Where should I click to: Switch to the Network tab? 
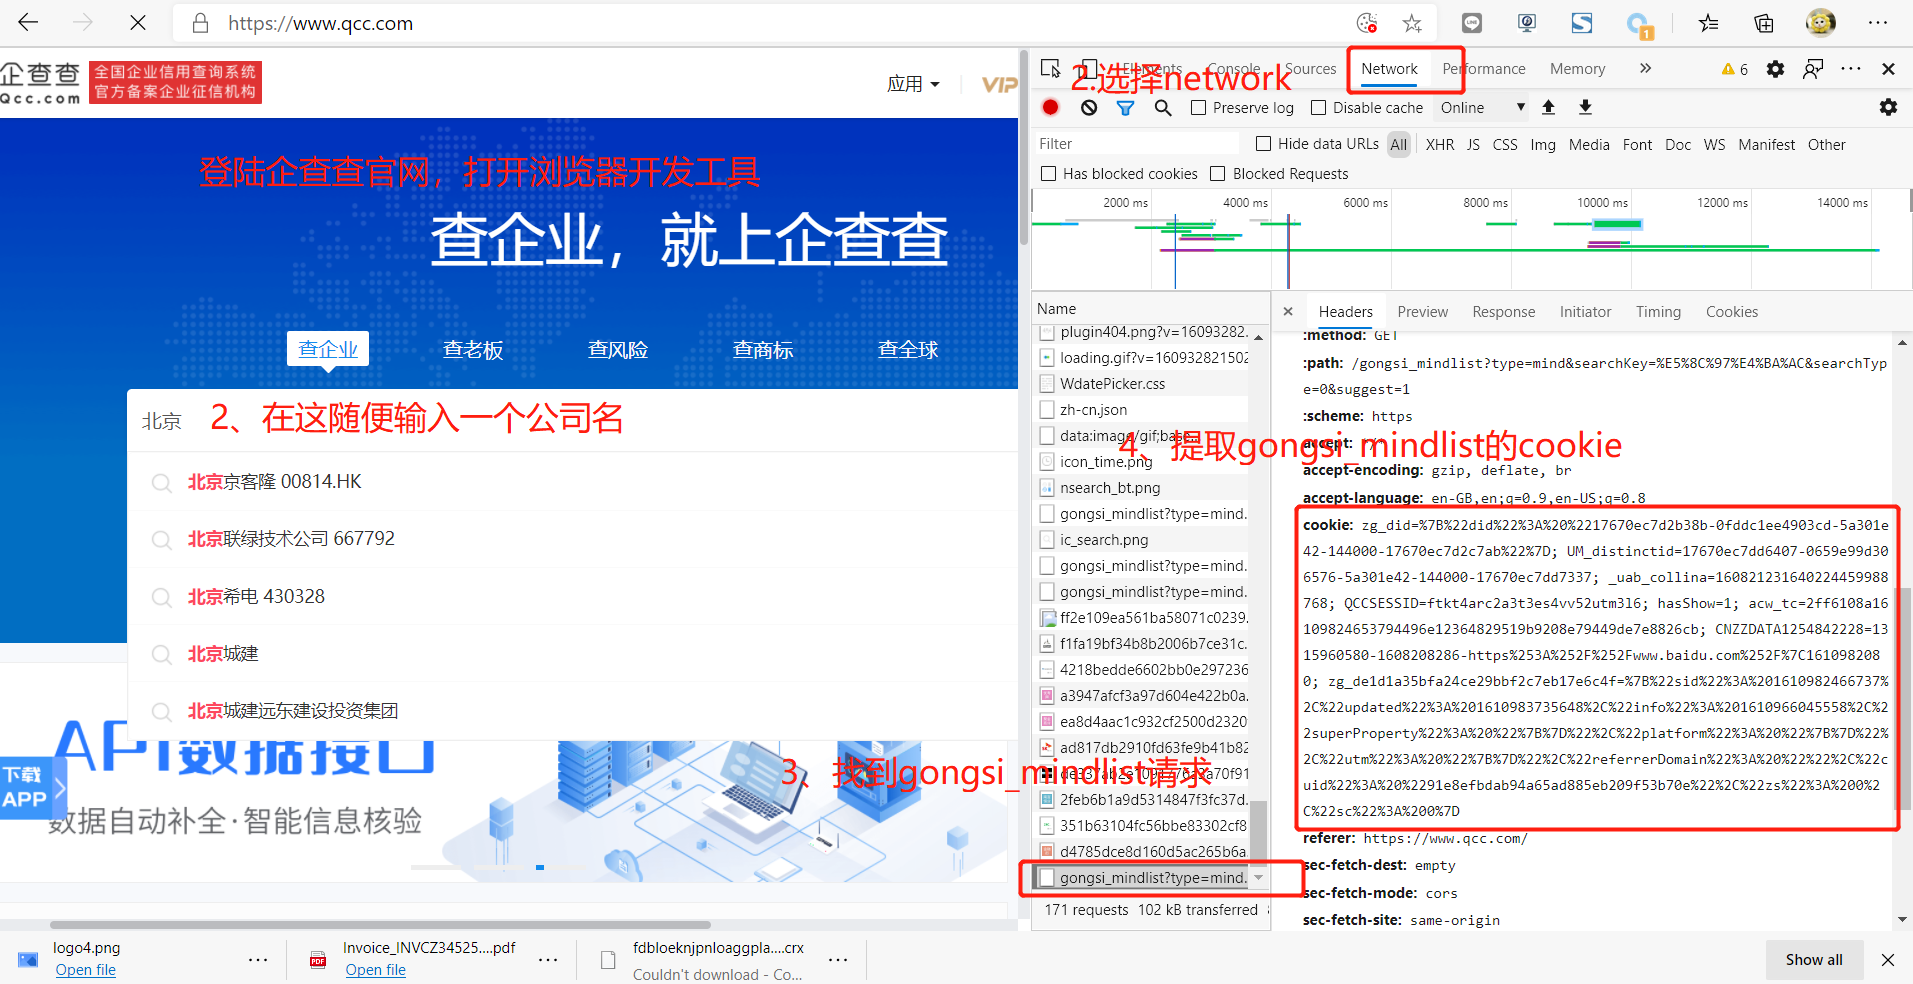point(1389,69)
